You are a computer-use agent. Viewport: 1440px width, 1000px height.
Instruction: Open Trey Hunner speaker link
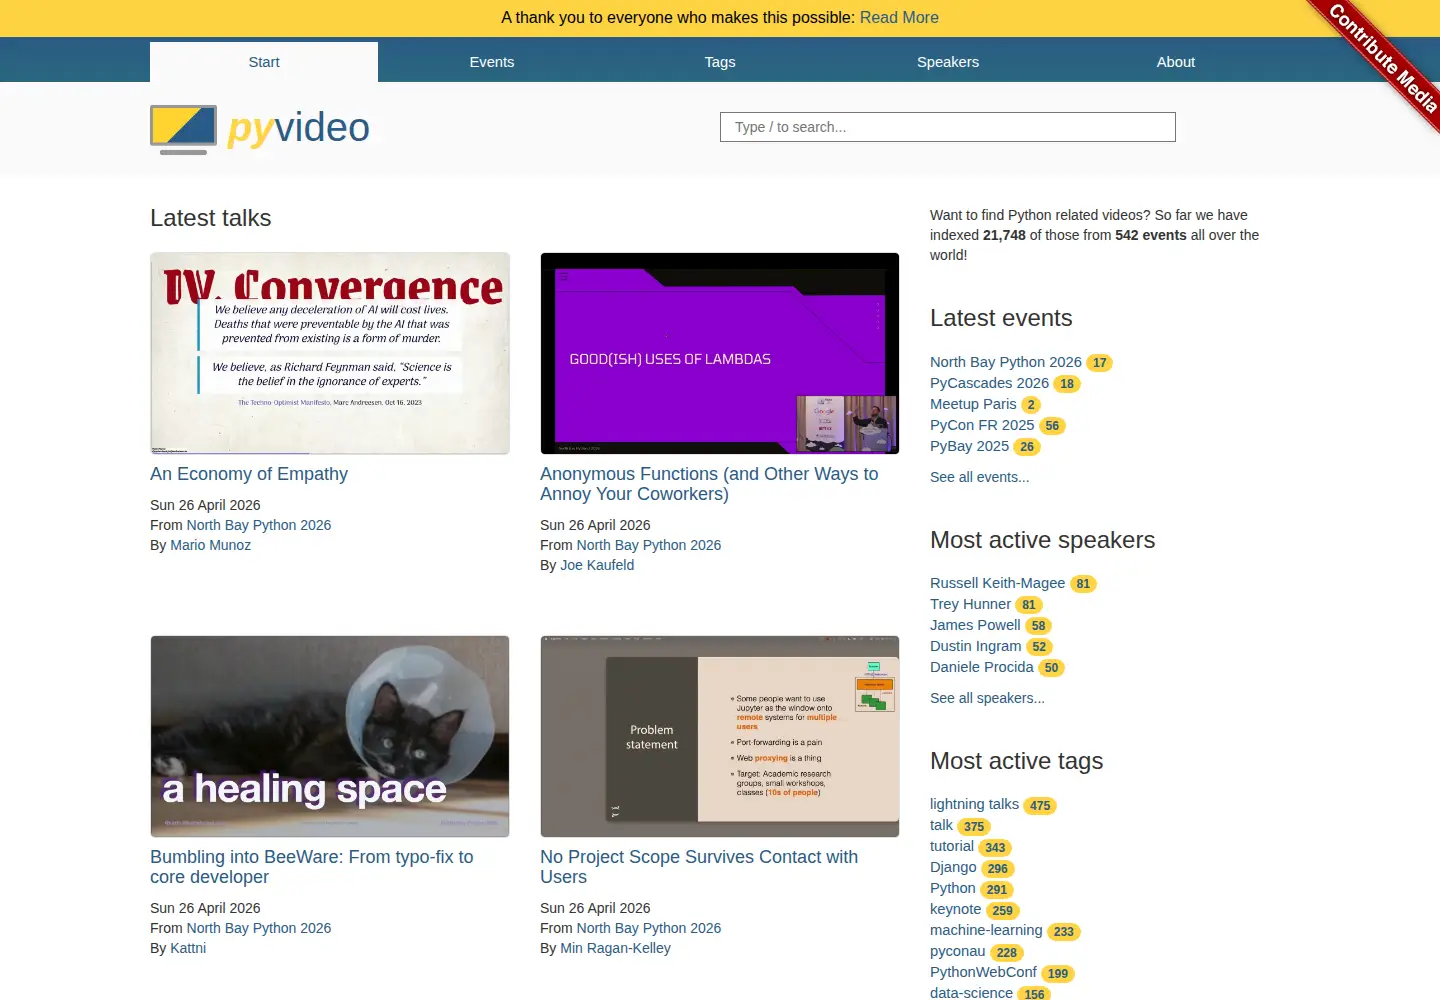pyautogui.click(x=970, y=604)
